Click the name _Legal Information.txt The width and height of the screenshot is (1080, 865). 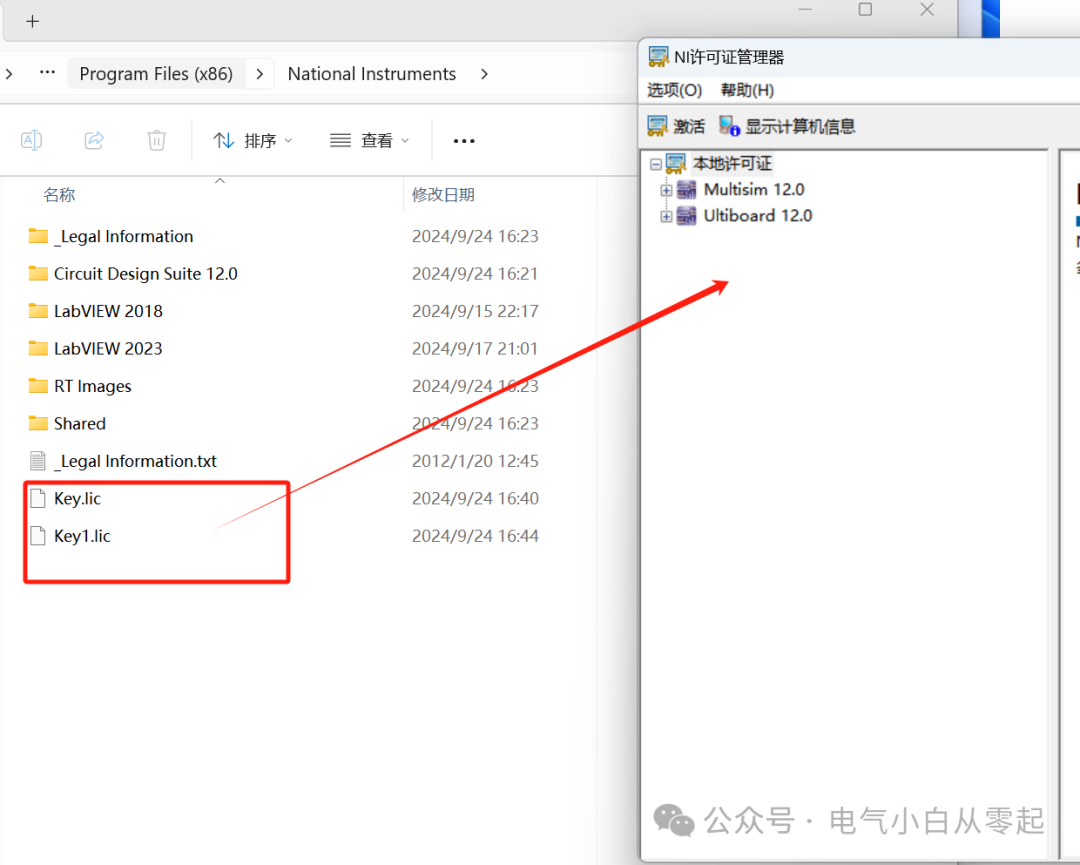136,461
